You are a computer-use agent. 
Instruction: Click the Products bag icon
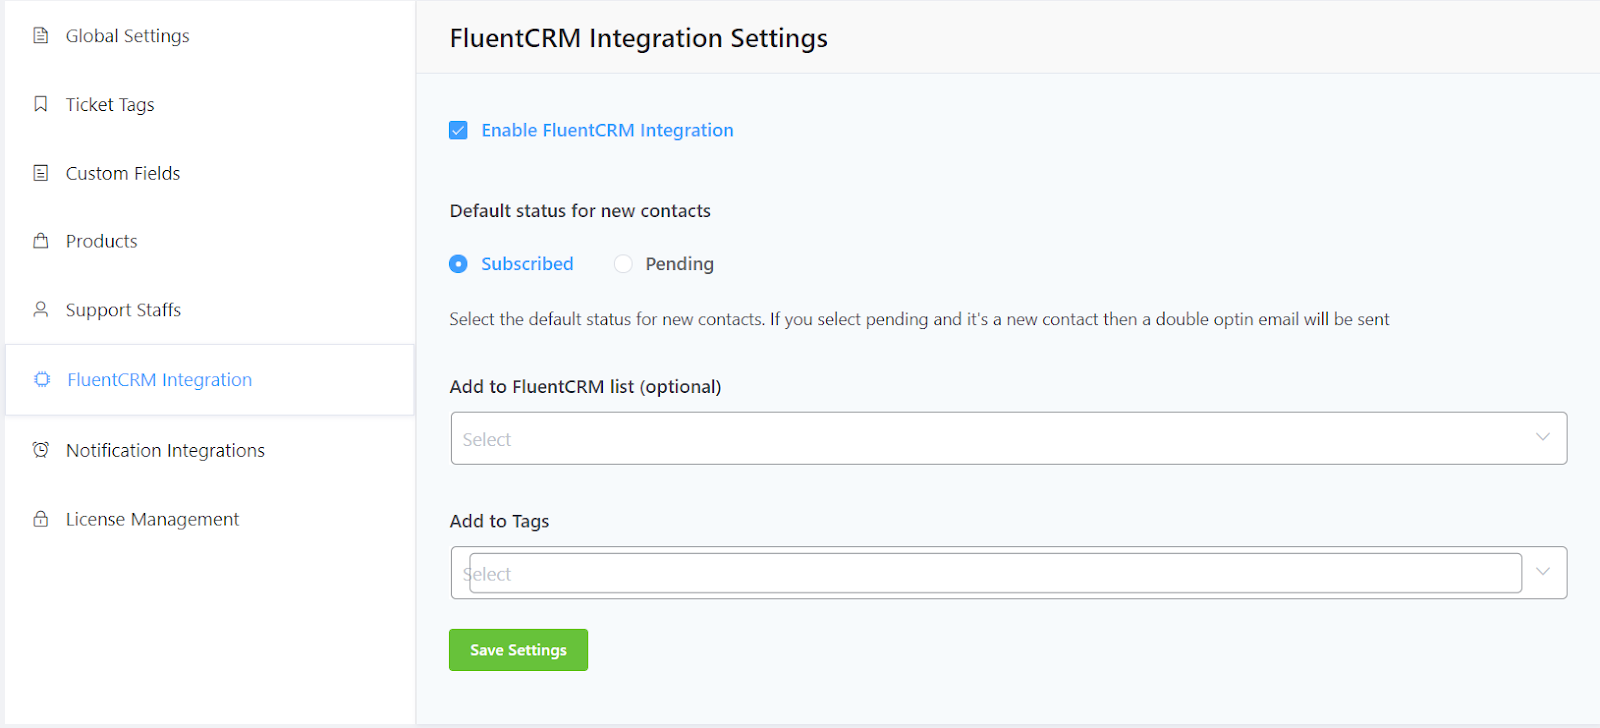point(41,241)
